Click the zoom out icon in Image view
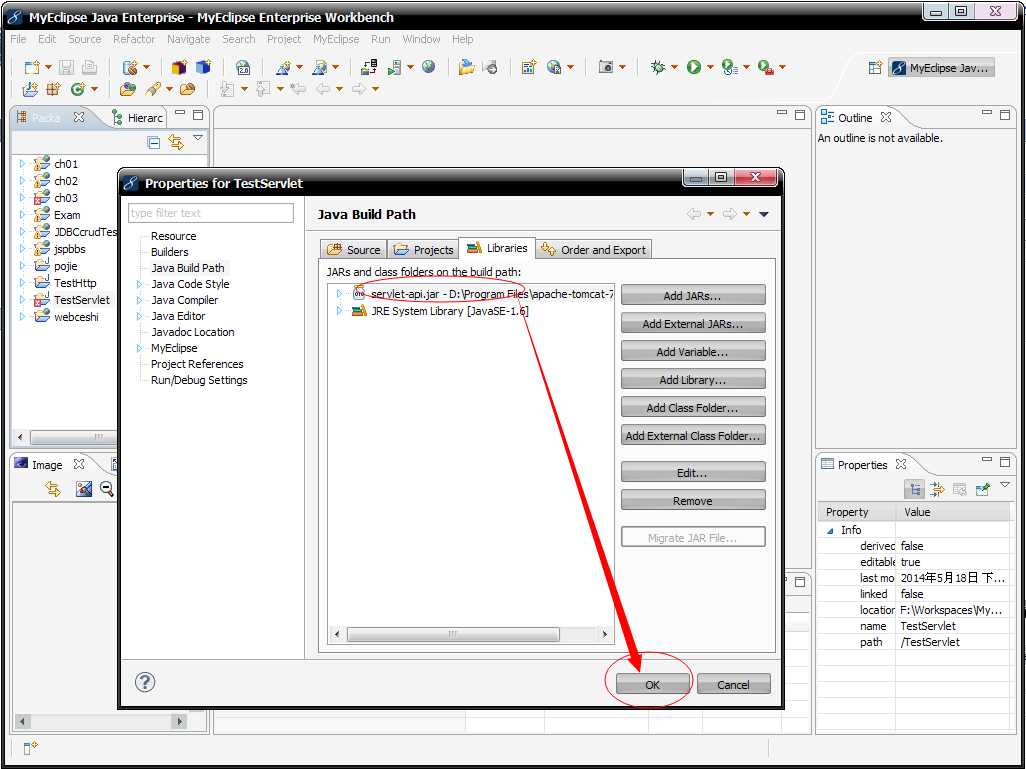This screenshot has height=769, width=1026. pos(107,488)
